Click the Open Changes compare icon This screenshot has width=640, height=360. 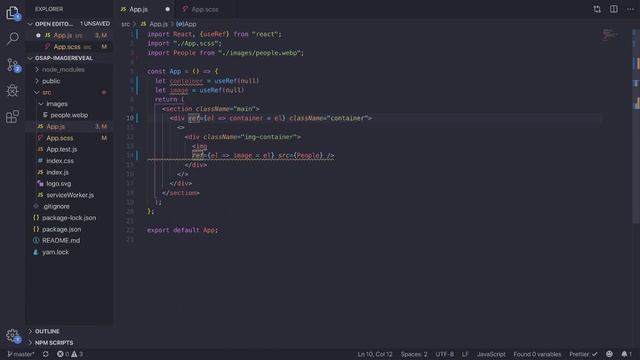(597, 9)
